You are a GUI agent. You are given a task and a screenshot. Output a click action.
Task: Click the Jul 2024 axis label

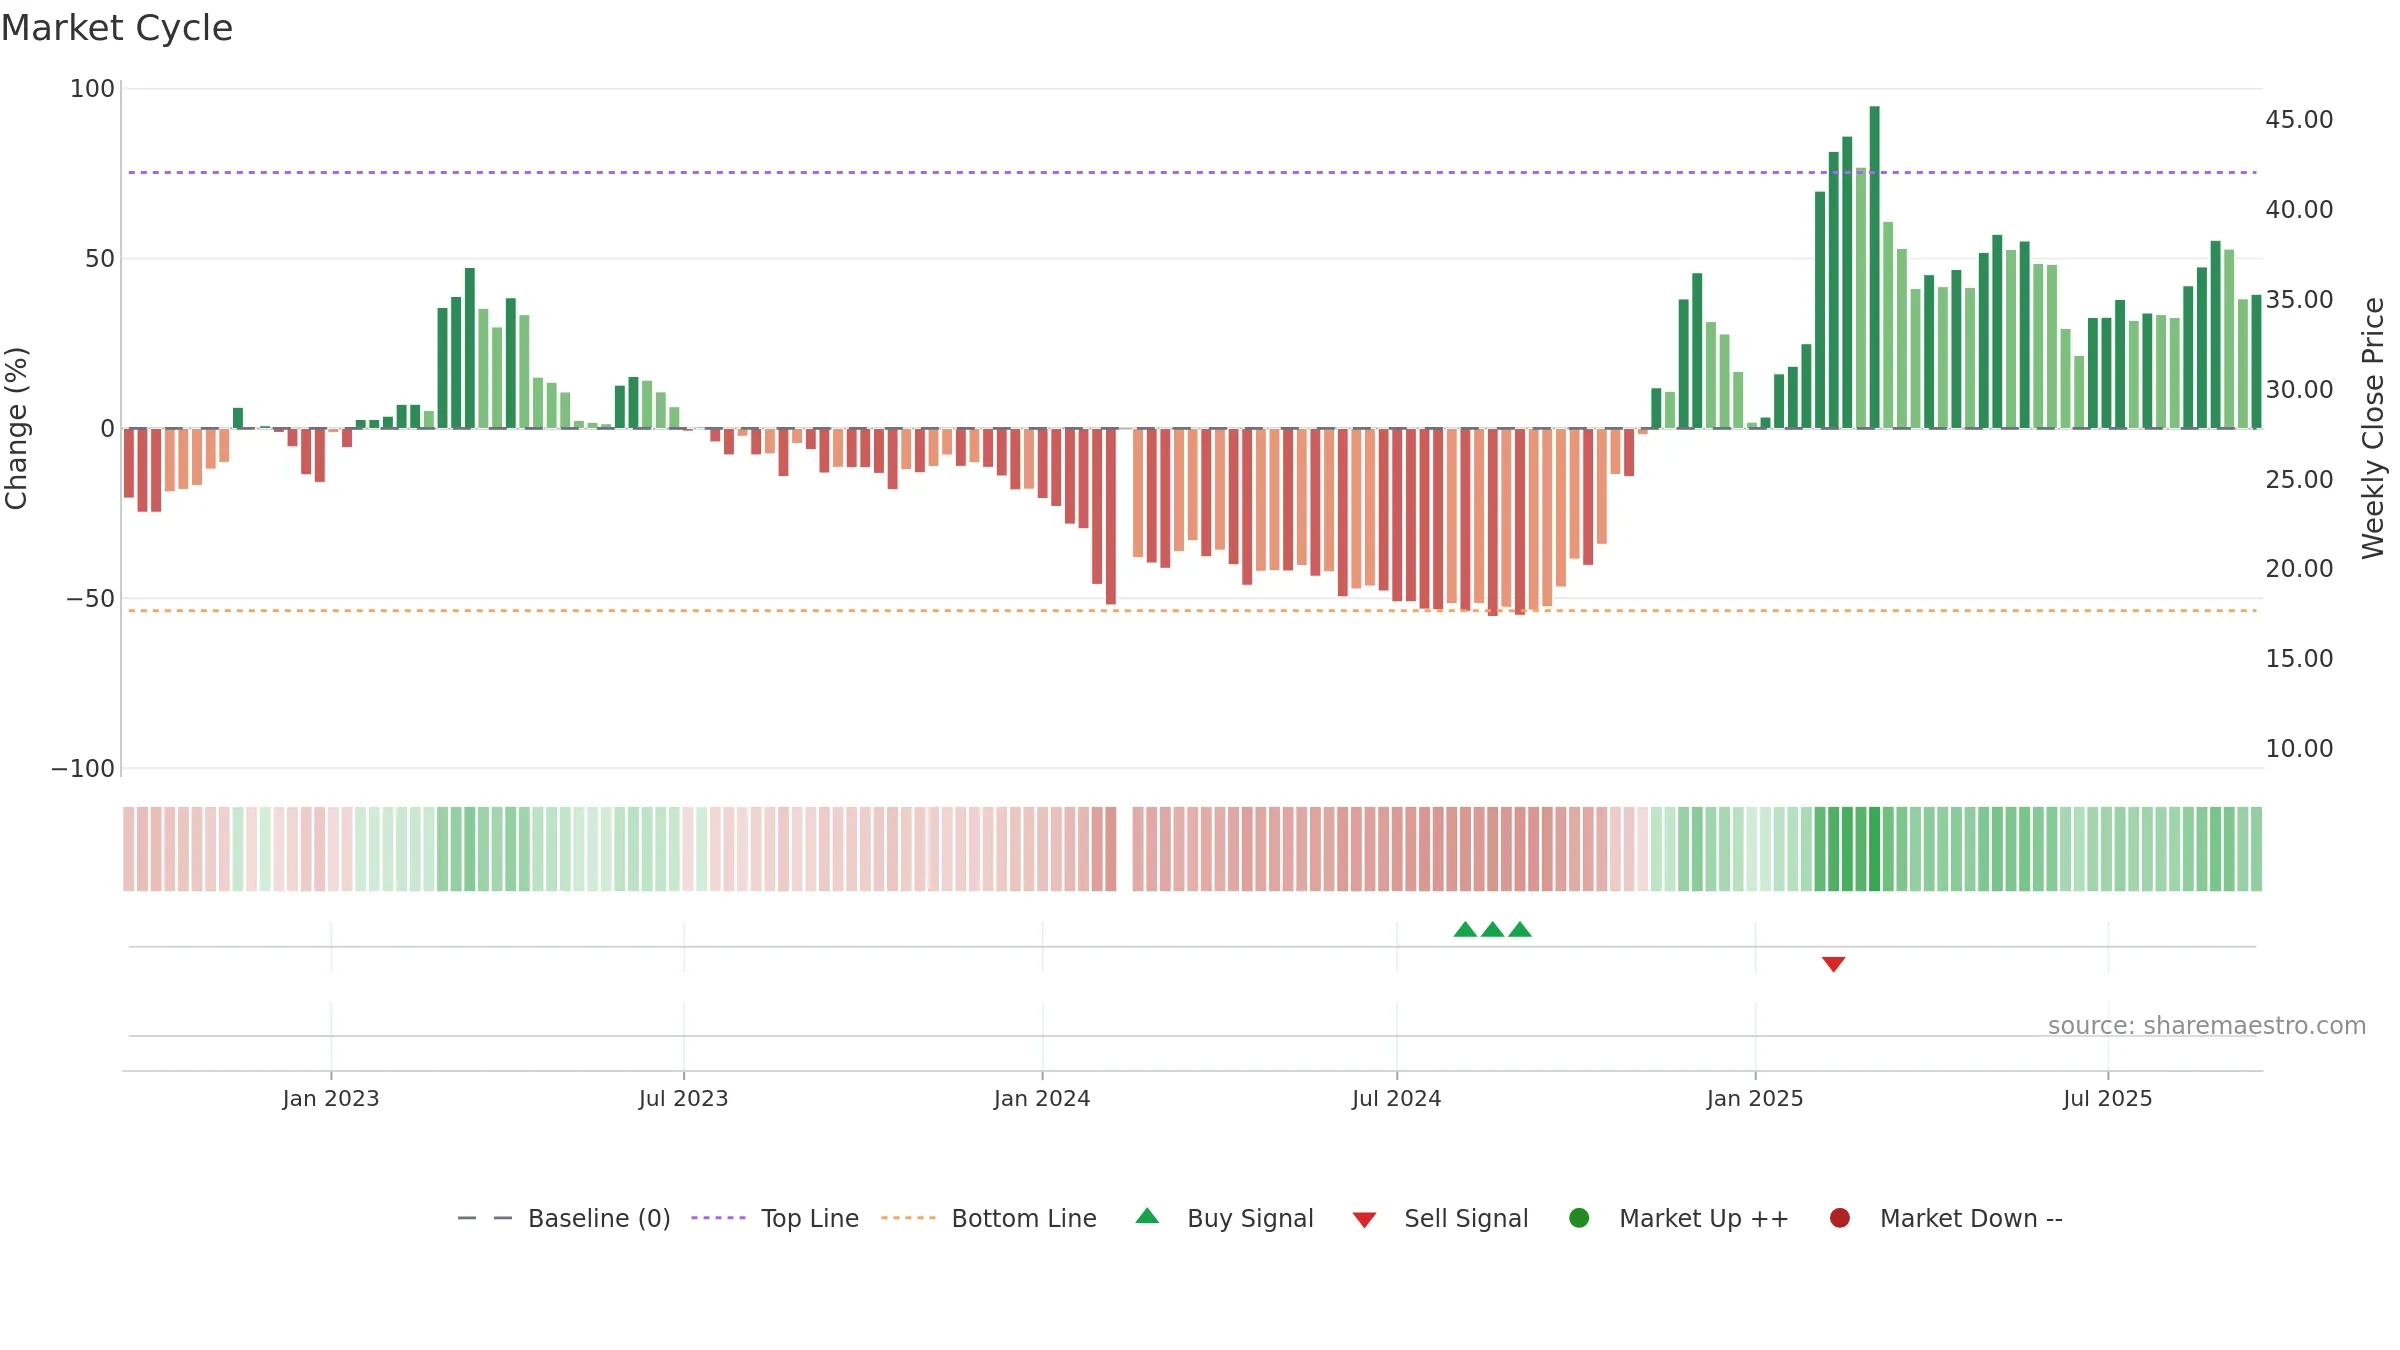pos(1397,1098)
